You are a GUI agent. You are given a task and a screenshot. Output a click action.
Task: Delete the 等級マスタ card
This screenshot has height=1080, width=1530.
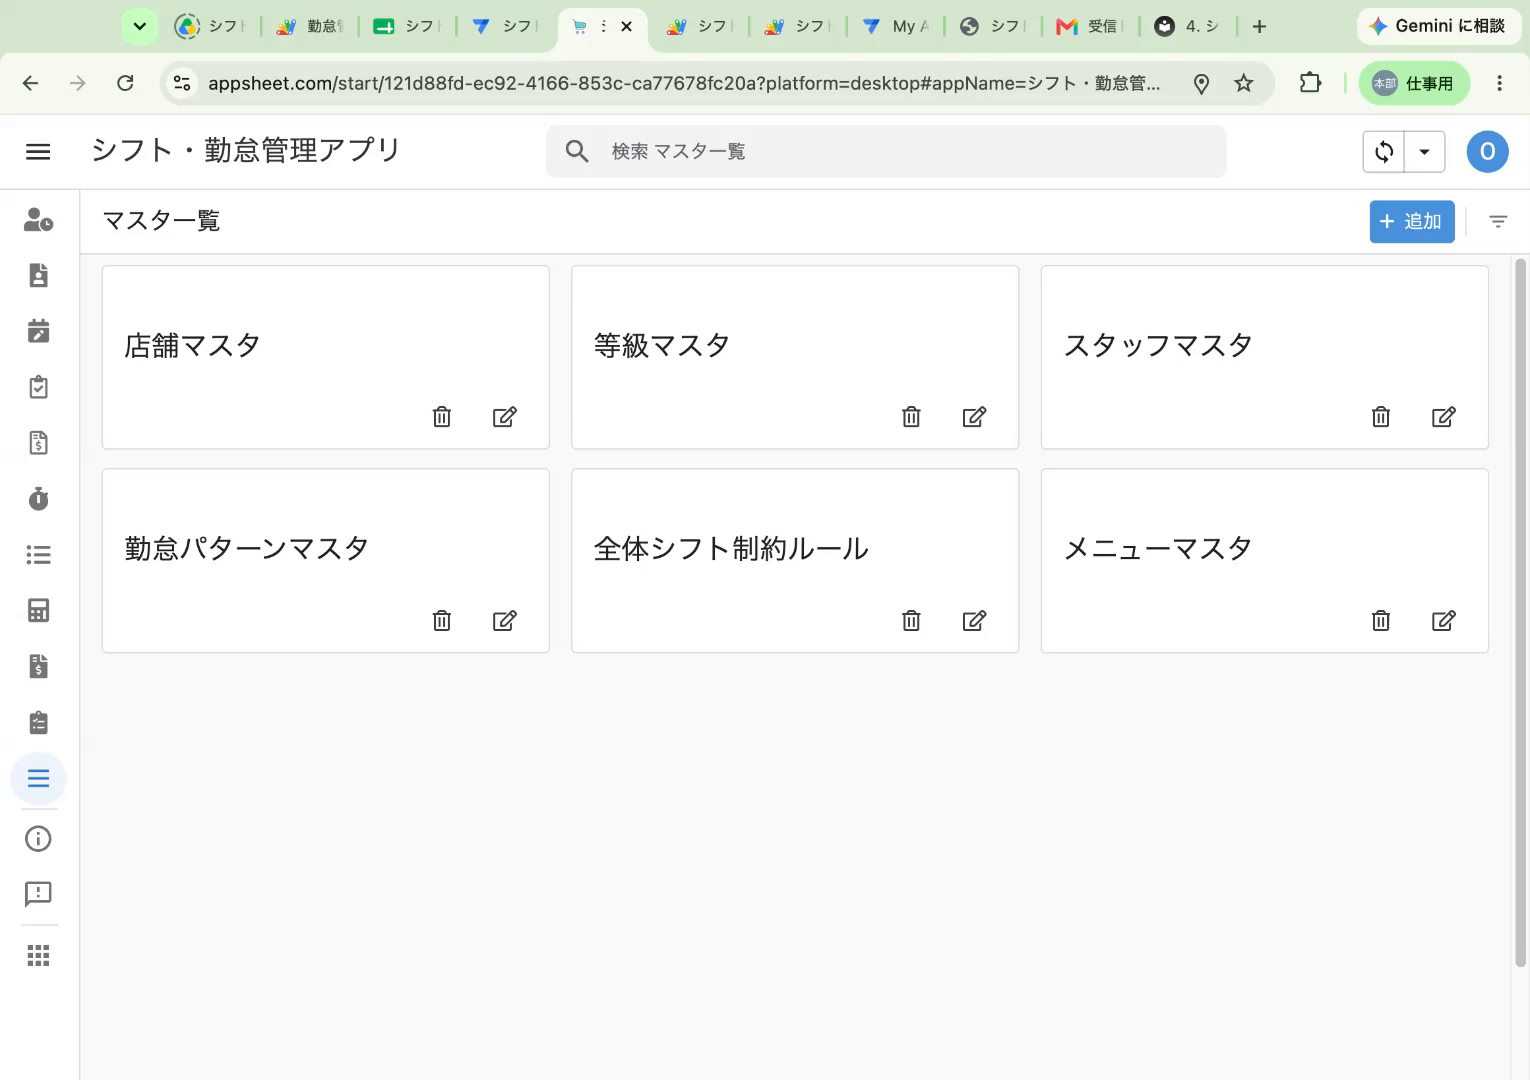coord(911,417)
